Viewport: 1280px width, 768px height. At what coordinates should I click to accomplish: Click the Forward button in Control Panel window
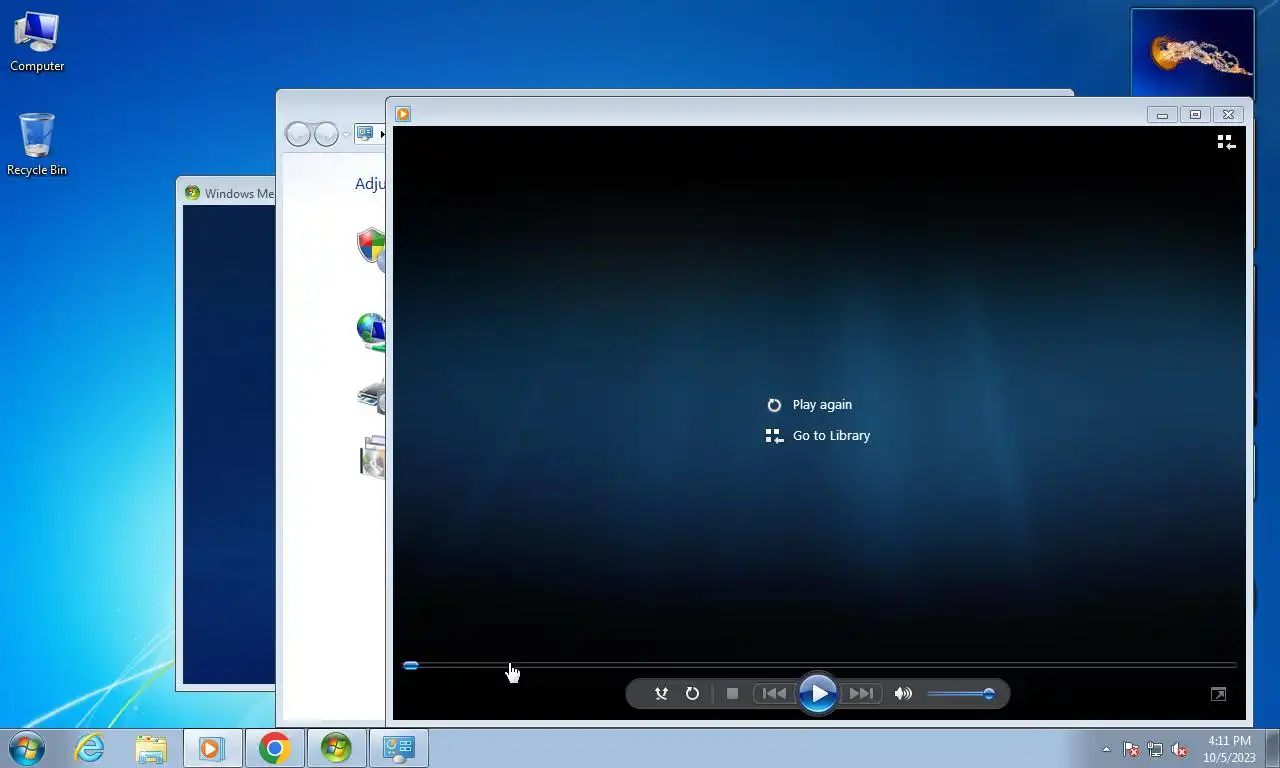pyautogui.click(x=326, y=133)
